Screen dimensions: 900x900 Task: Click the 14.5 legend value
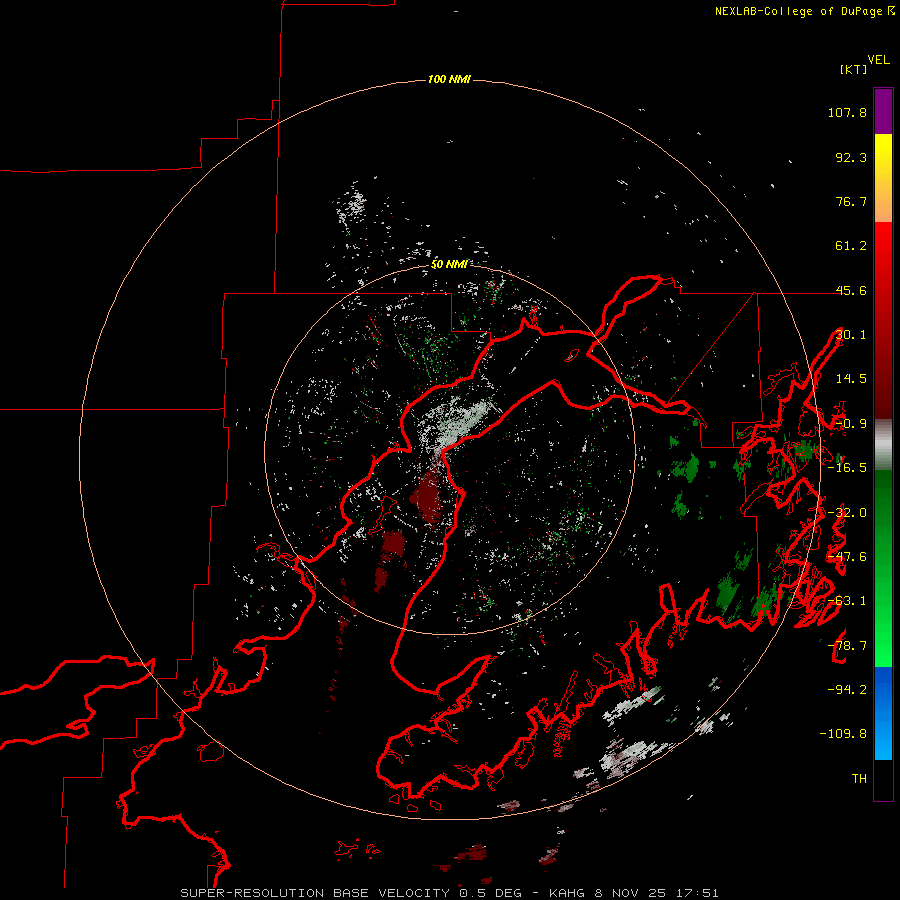[851, 379]
